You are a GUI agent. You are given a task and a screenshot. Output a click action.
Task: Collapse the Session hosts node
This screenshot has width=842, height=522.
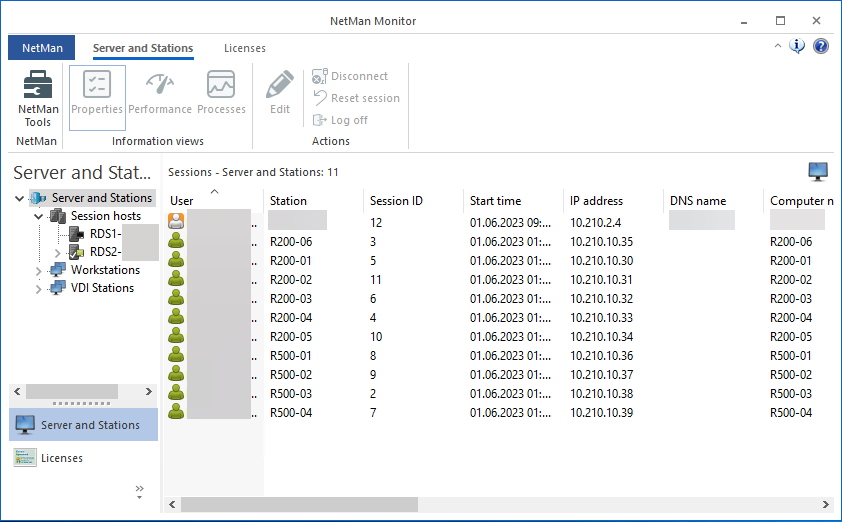(x=39, y=216)
